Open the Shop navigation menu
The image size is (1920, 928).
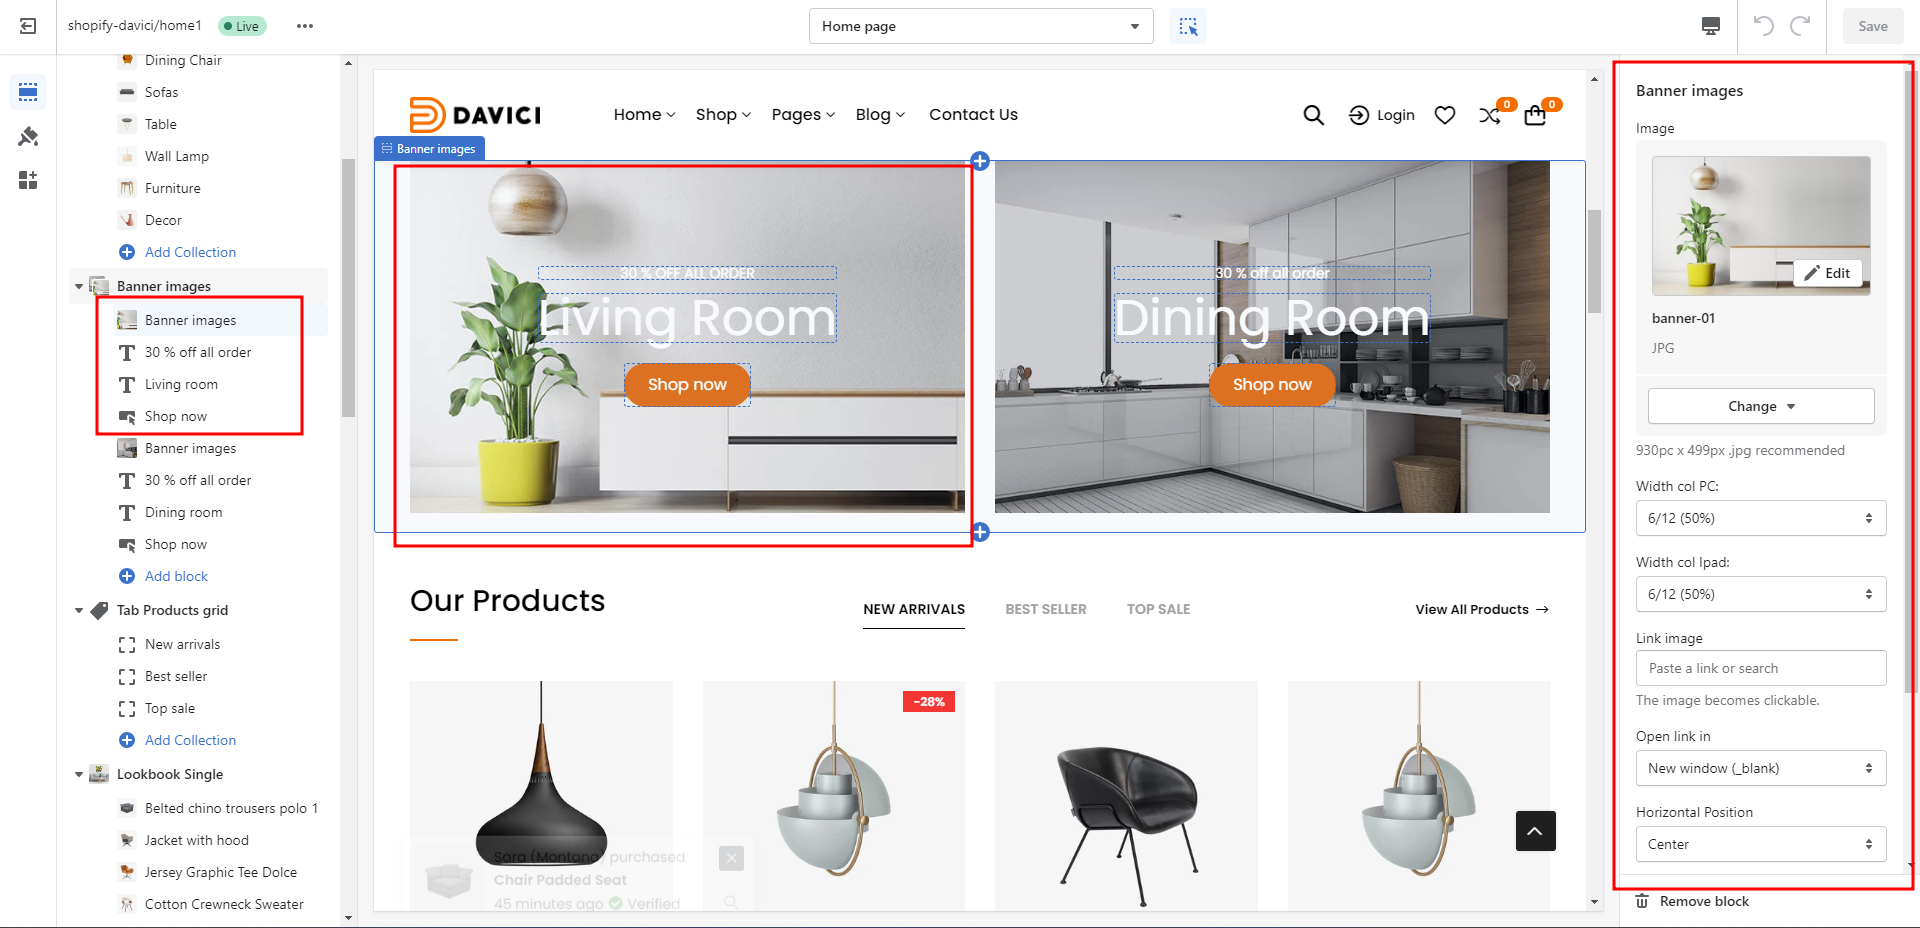(x=722, y=115)
